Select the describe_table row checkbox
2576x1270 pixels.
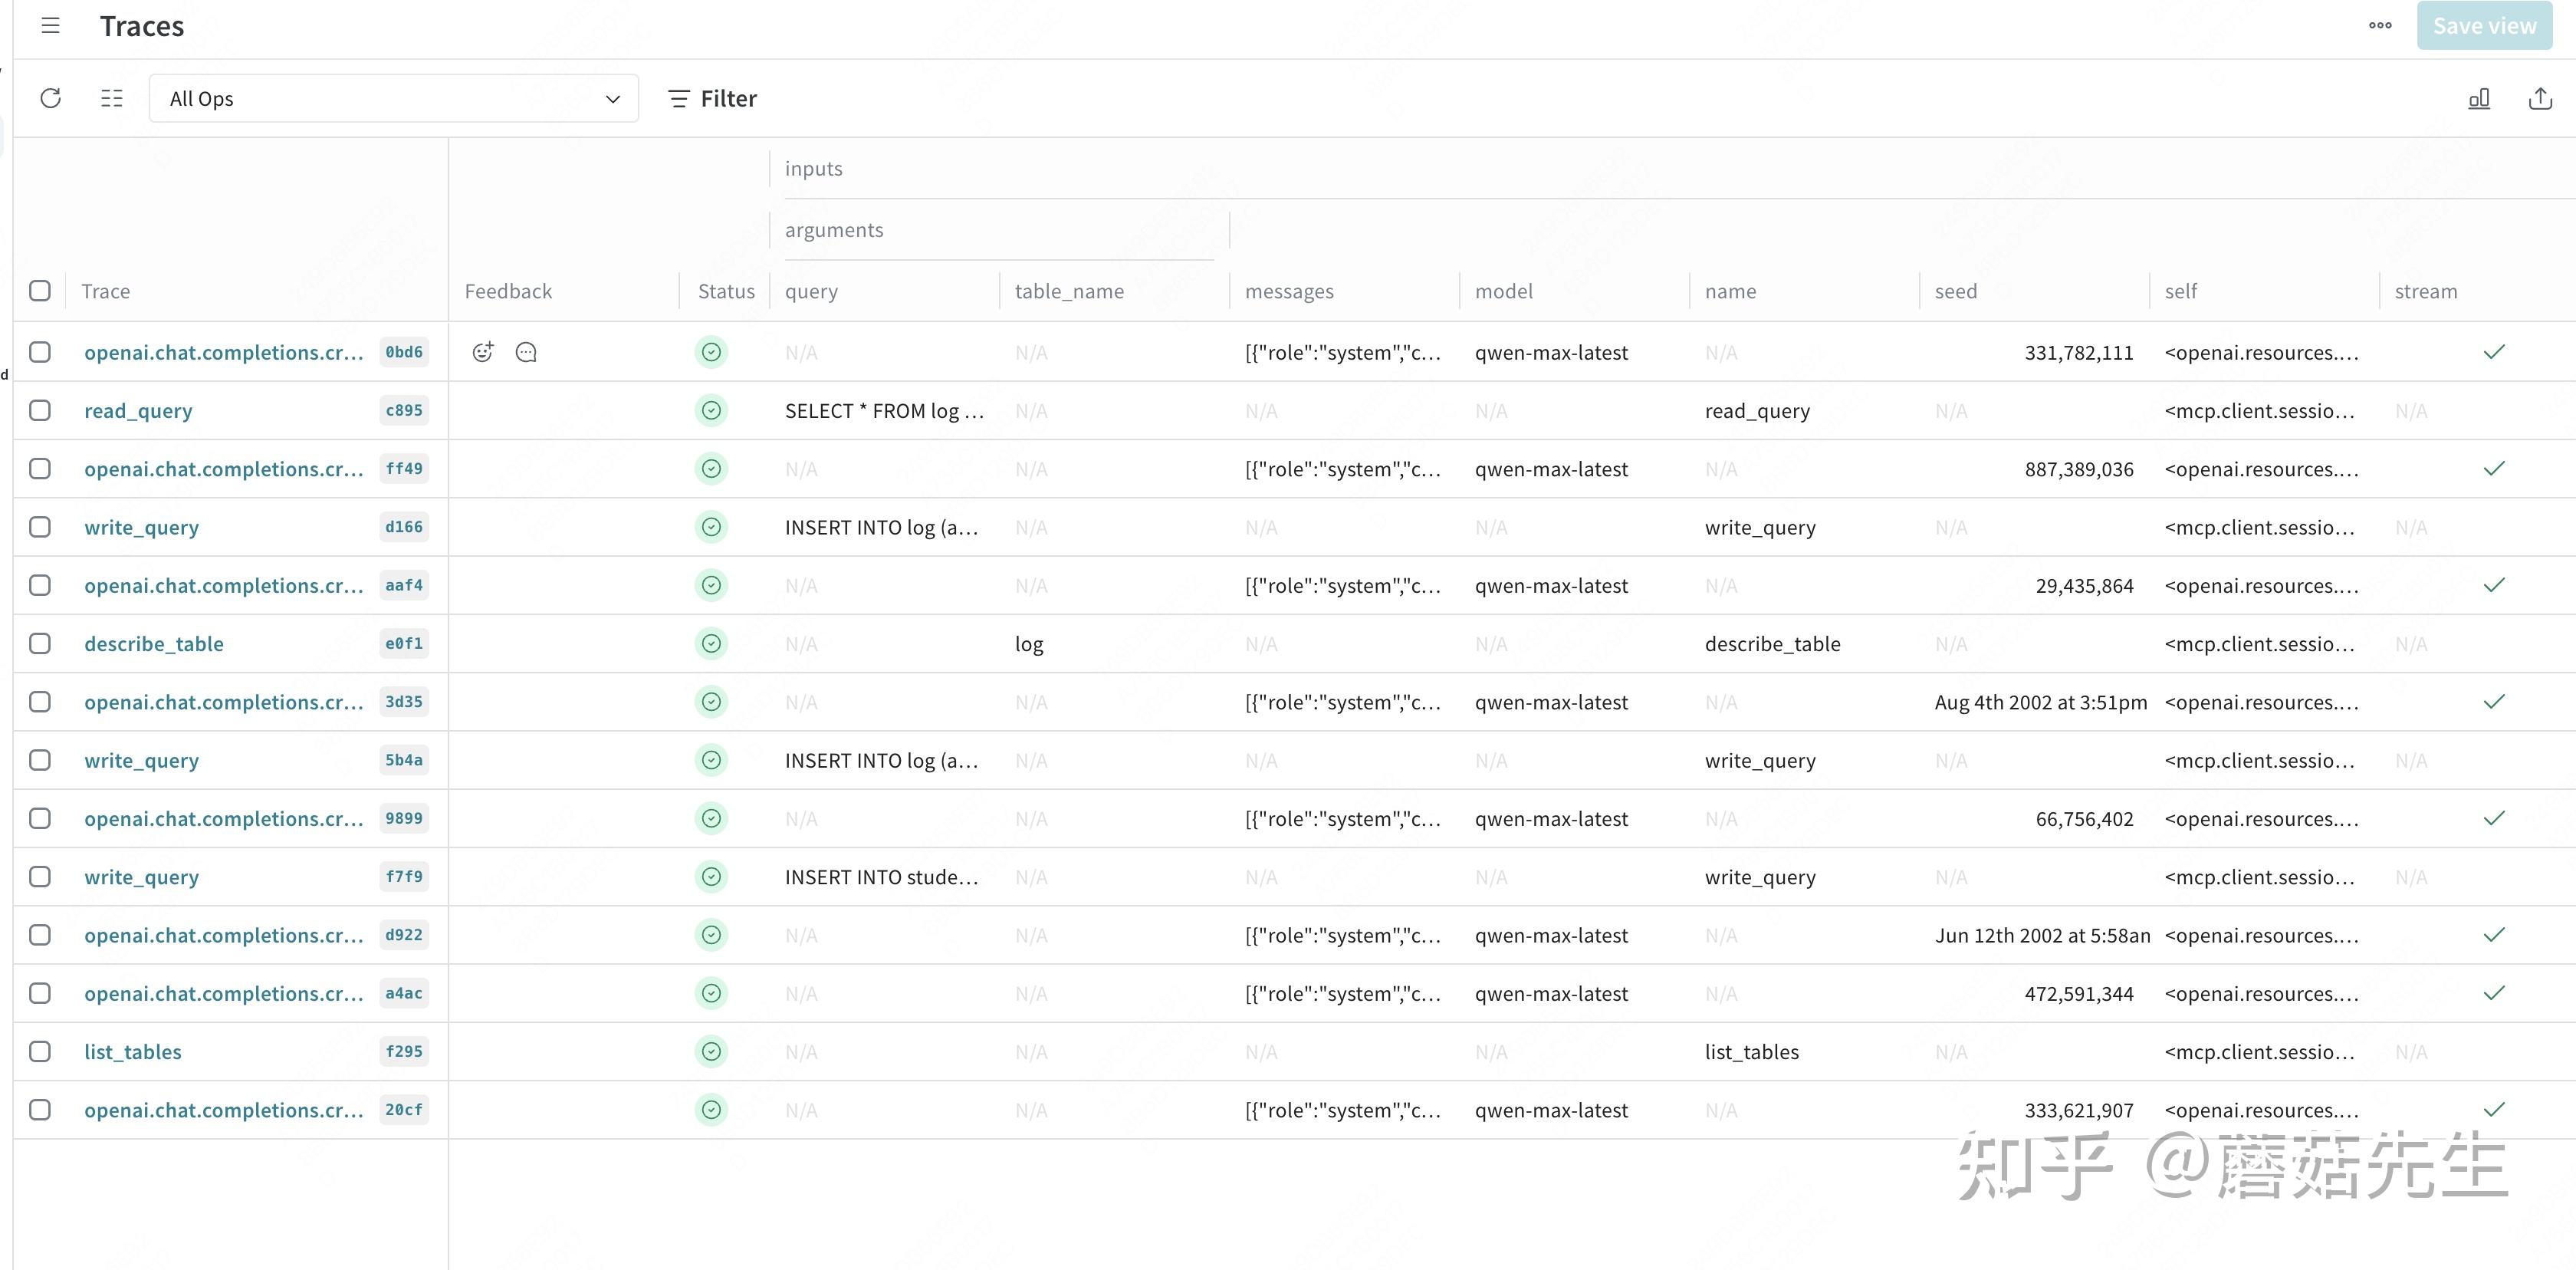(x=40, y=643)
